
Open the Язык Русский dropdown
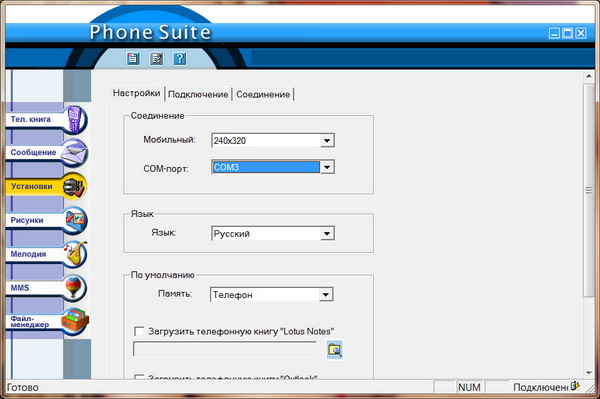[x=327, y=233]
